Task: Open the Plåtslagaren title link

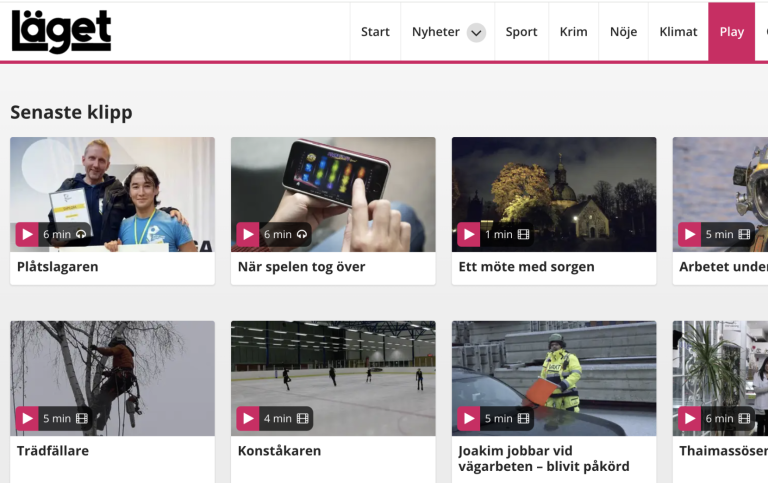Action: coord(58,267)
